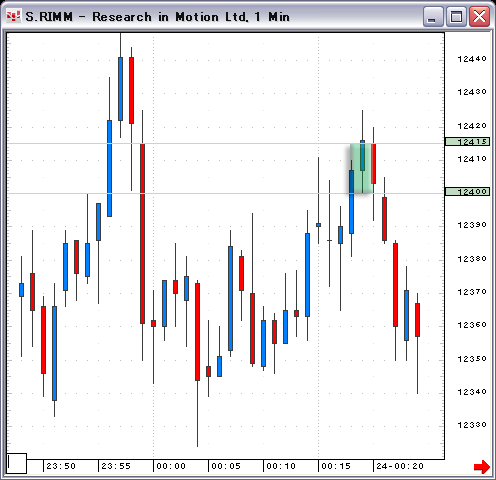
Task: Close the S.RIMM chart window
Action: click(479, 16)
